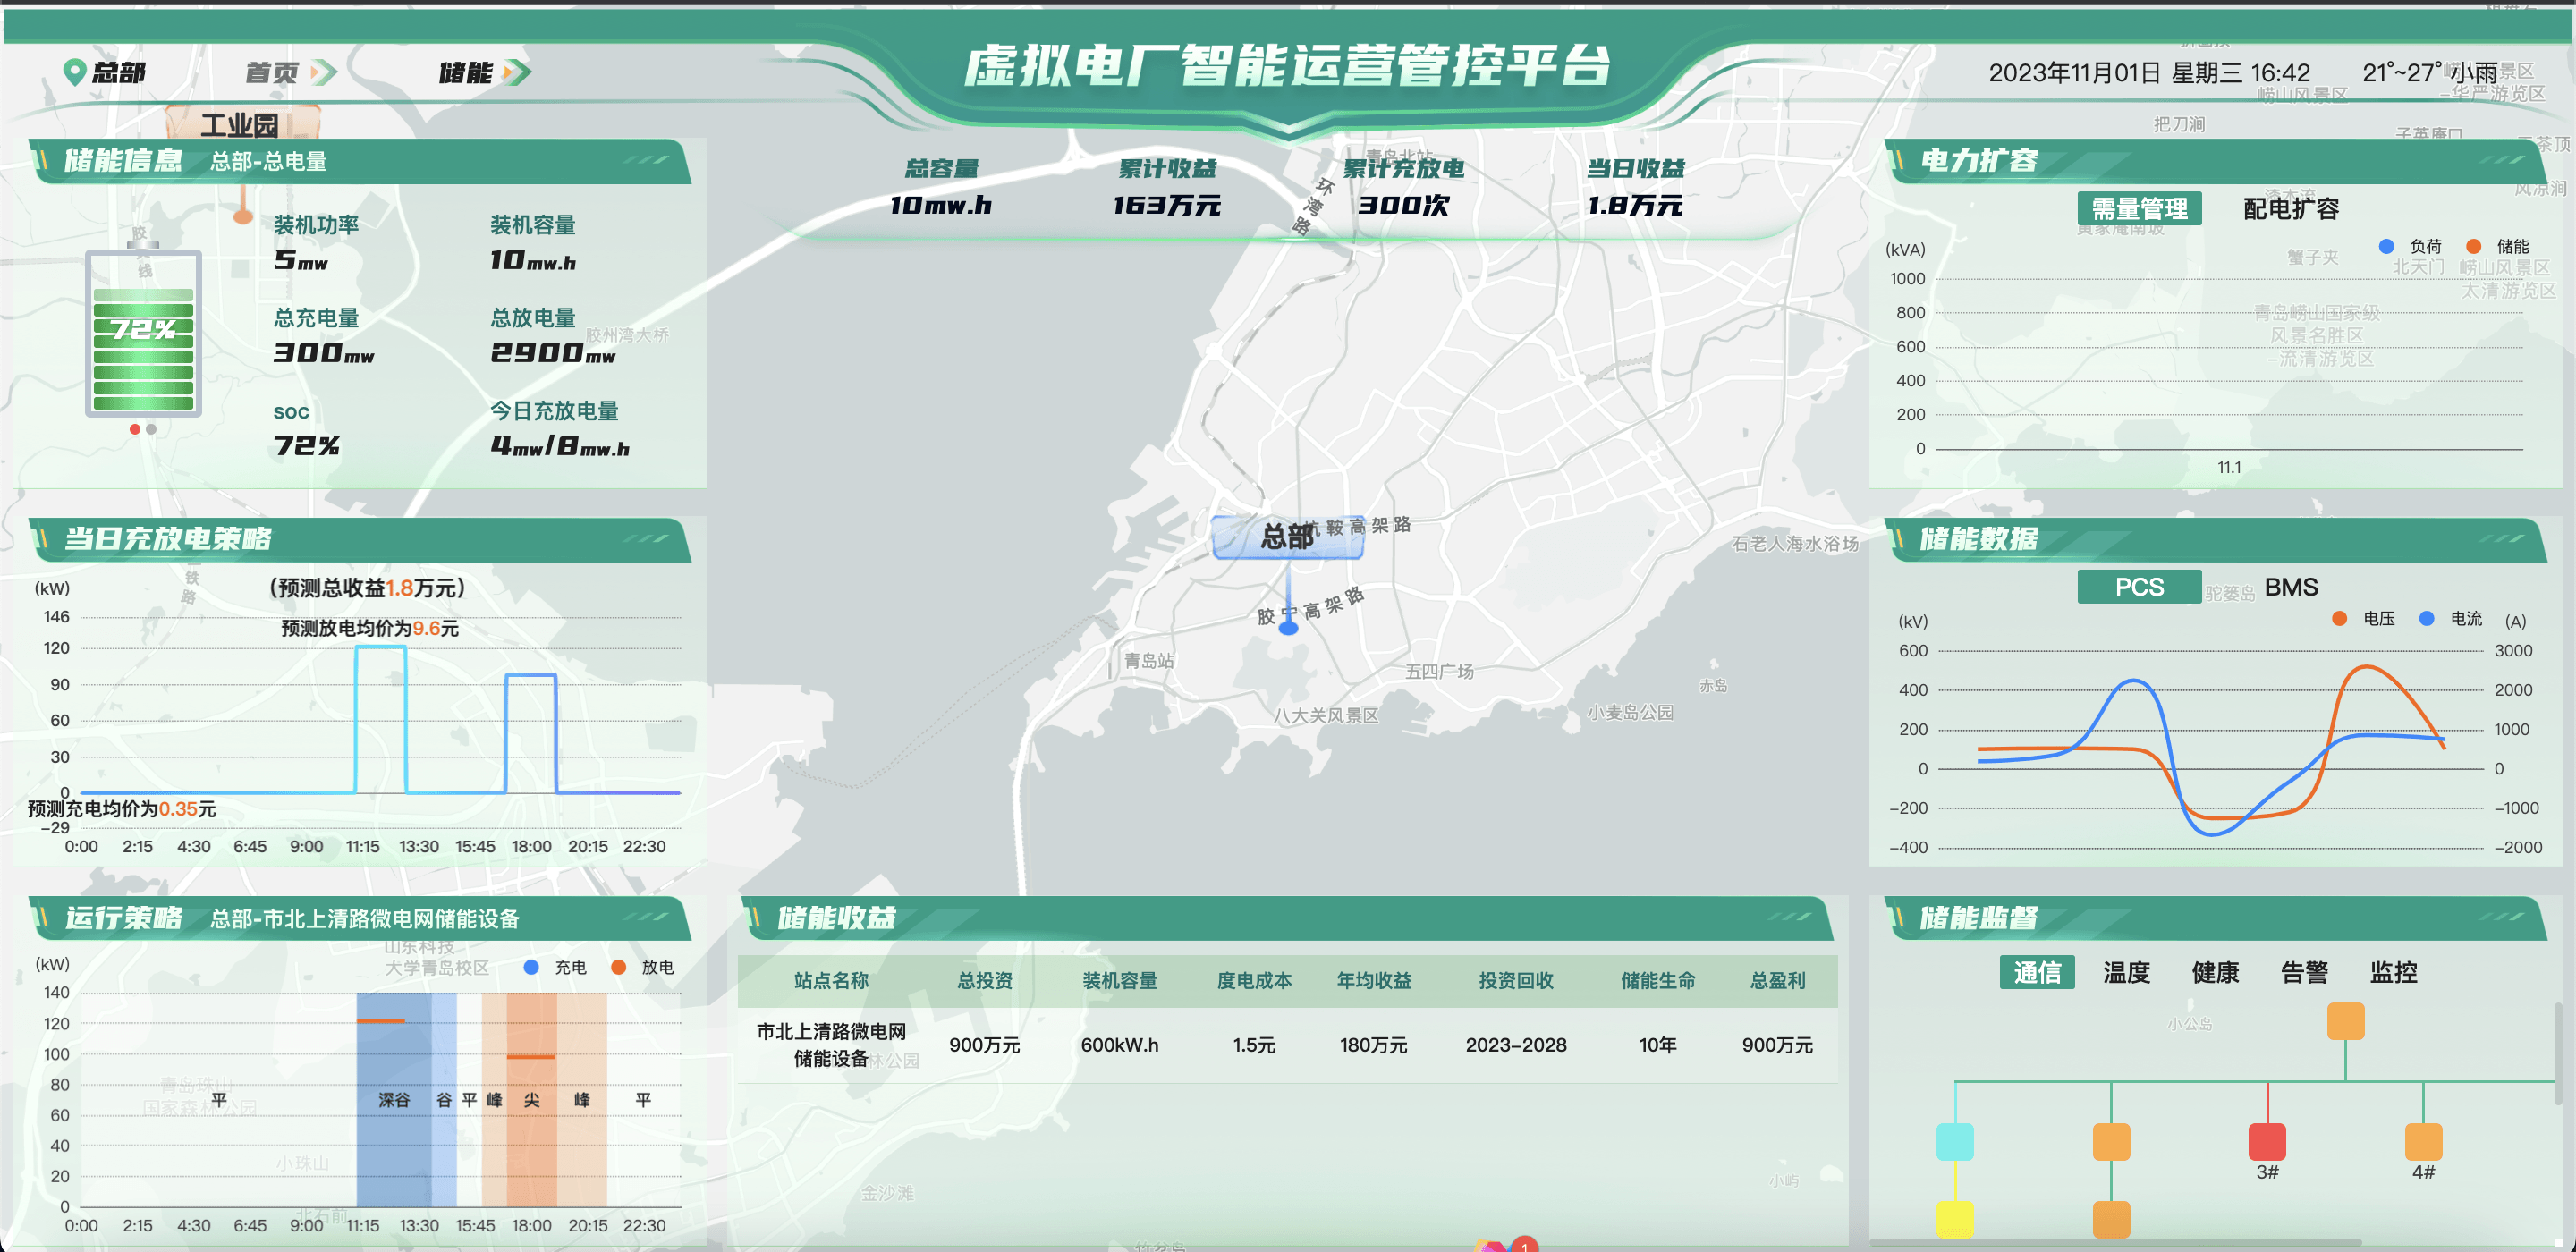The image size is (2576, 1252).
Task: Select the gray carousel dot below the battery
Action: (151, 429)
